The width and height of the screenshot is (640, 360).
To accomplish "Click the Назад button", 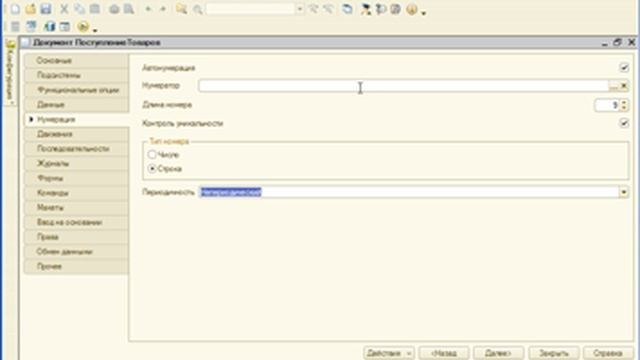I will tap(444, 353).
